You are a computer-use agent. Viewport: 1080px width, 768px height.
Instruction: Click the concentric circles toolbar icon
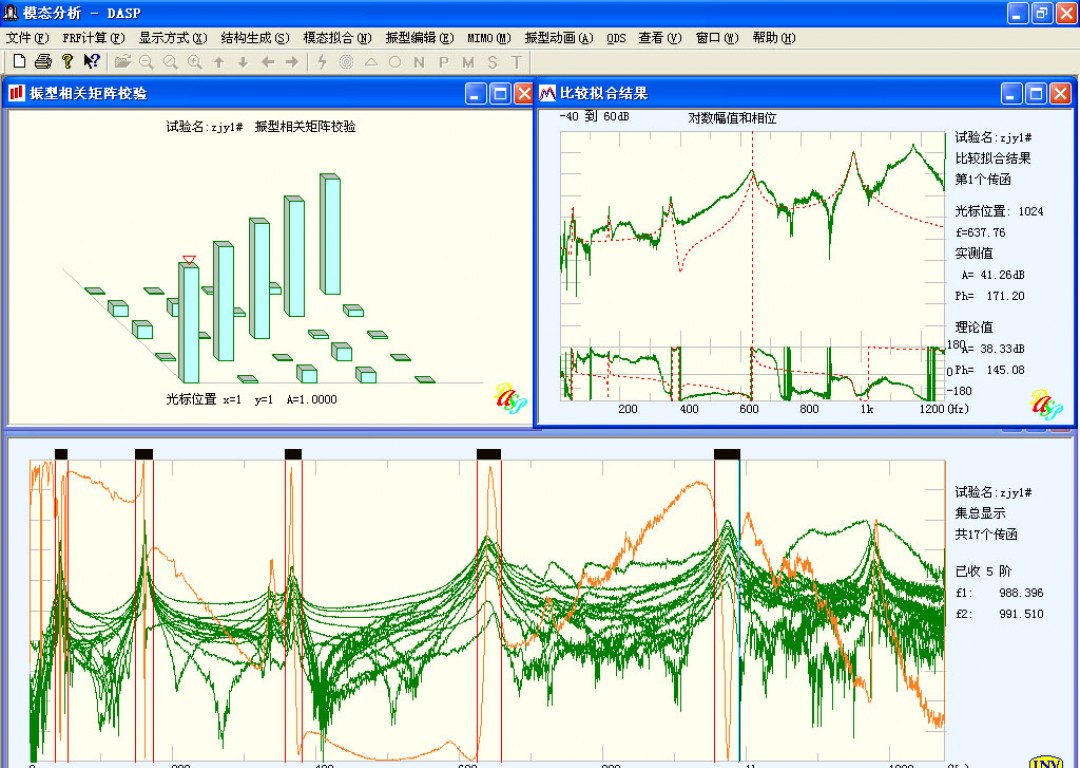point(346,62)
